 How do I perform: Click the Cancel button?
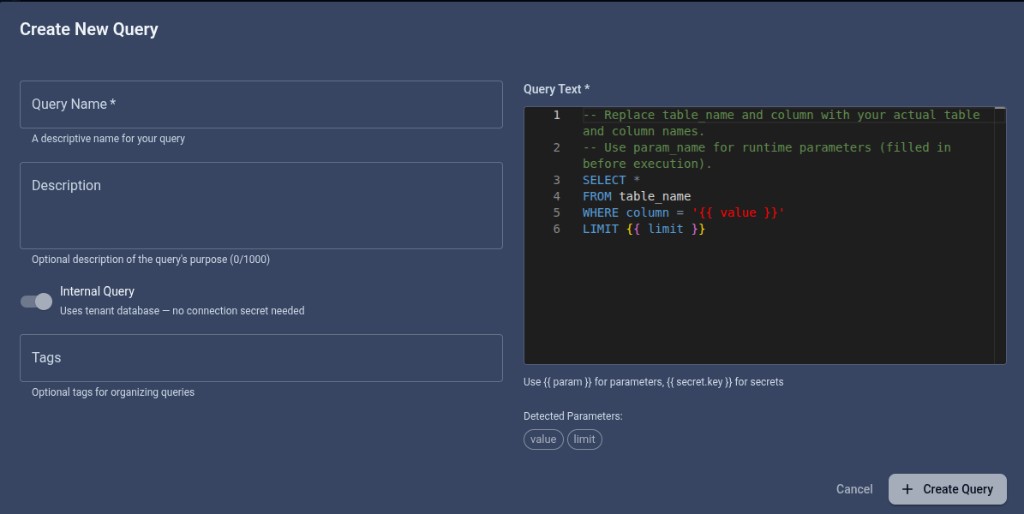(x=854, y=489)
